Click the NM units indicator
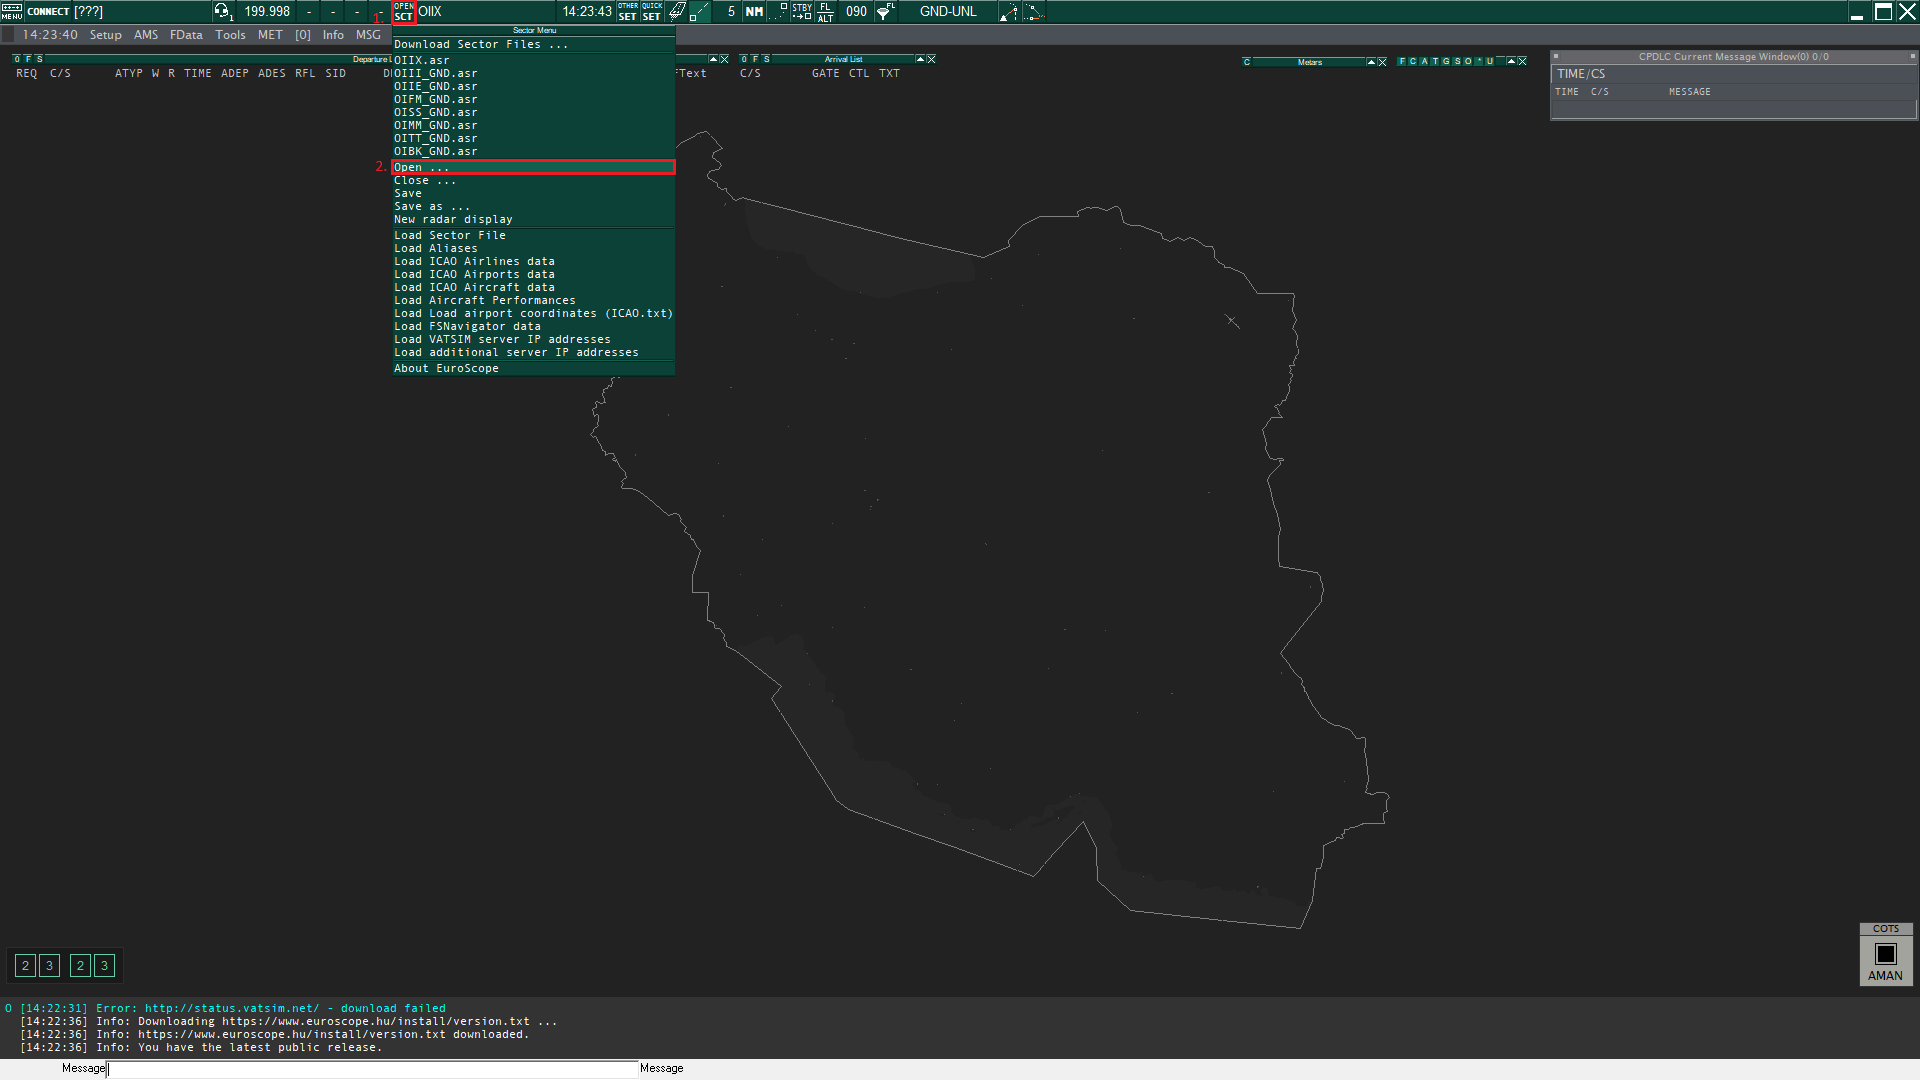This screenshot has width=1920, height=1080. [754, 11]
